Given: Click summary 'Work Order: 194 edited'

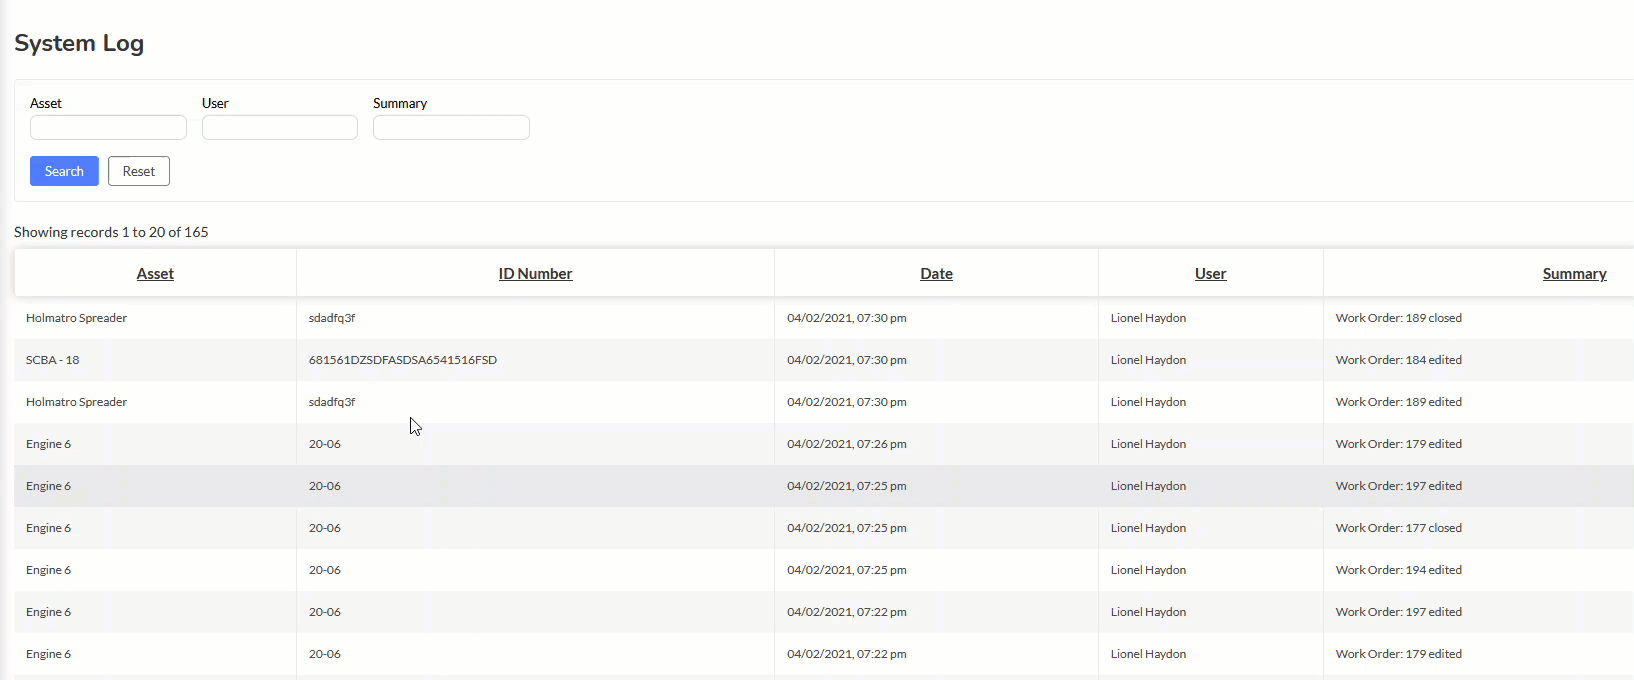Looking at the screenshot, I should point(1399,570).
